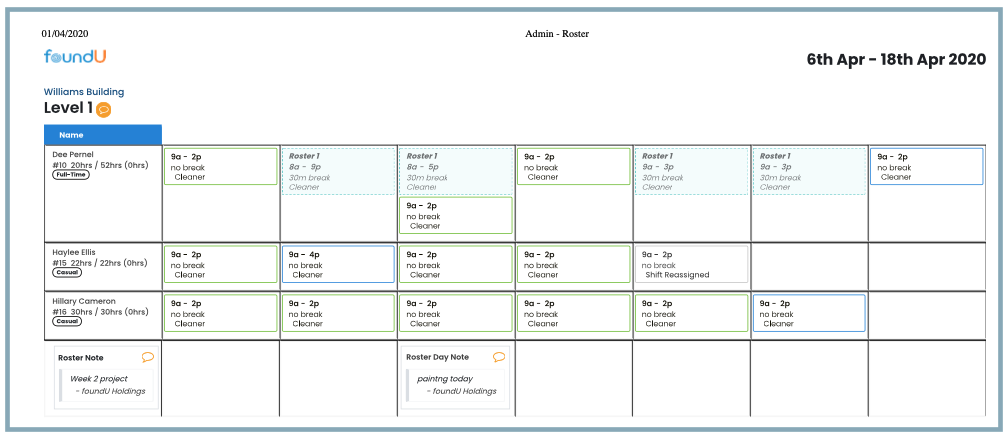This screenshot has width=1007, height=441.
Task: Select the Name column header
Action: coord(103,135)
